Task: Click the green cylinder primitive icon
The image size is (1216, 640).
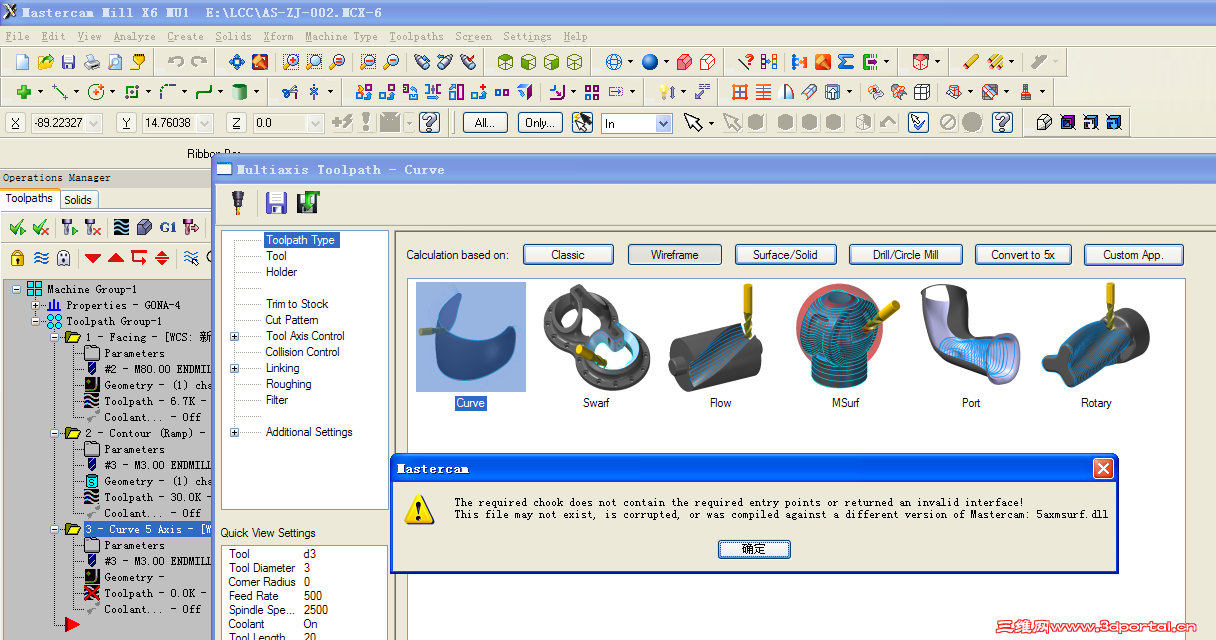Action: click(x=240, y=92)
